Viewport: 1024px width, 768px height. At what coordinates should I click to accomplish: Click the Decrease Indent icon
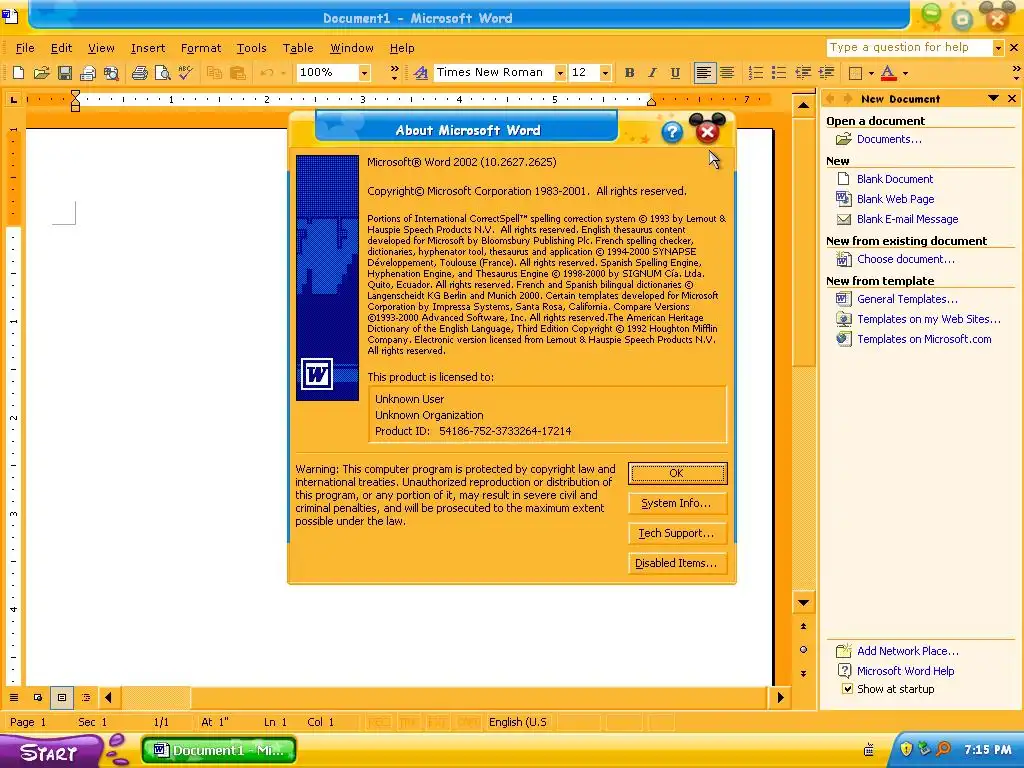coord(803,72)
